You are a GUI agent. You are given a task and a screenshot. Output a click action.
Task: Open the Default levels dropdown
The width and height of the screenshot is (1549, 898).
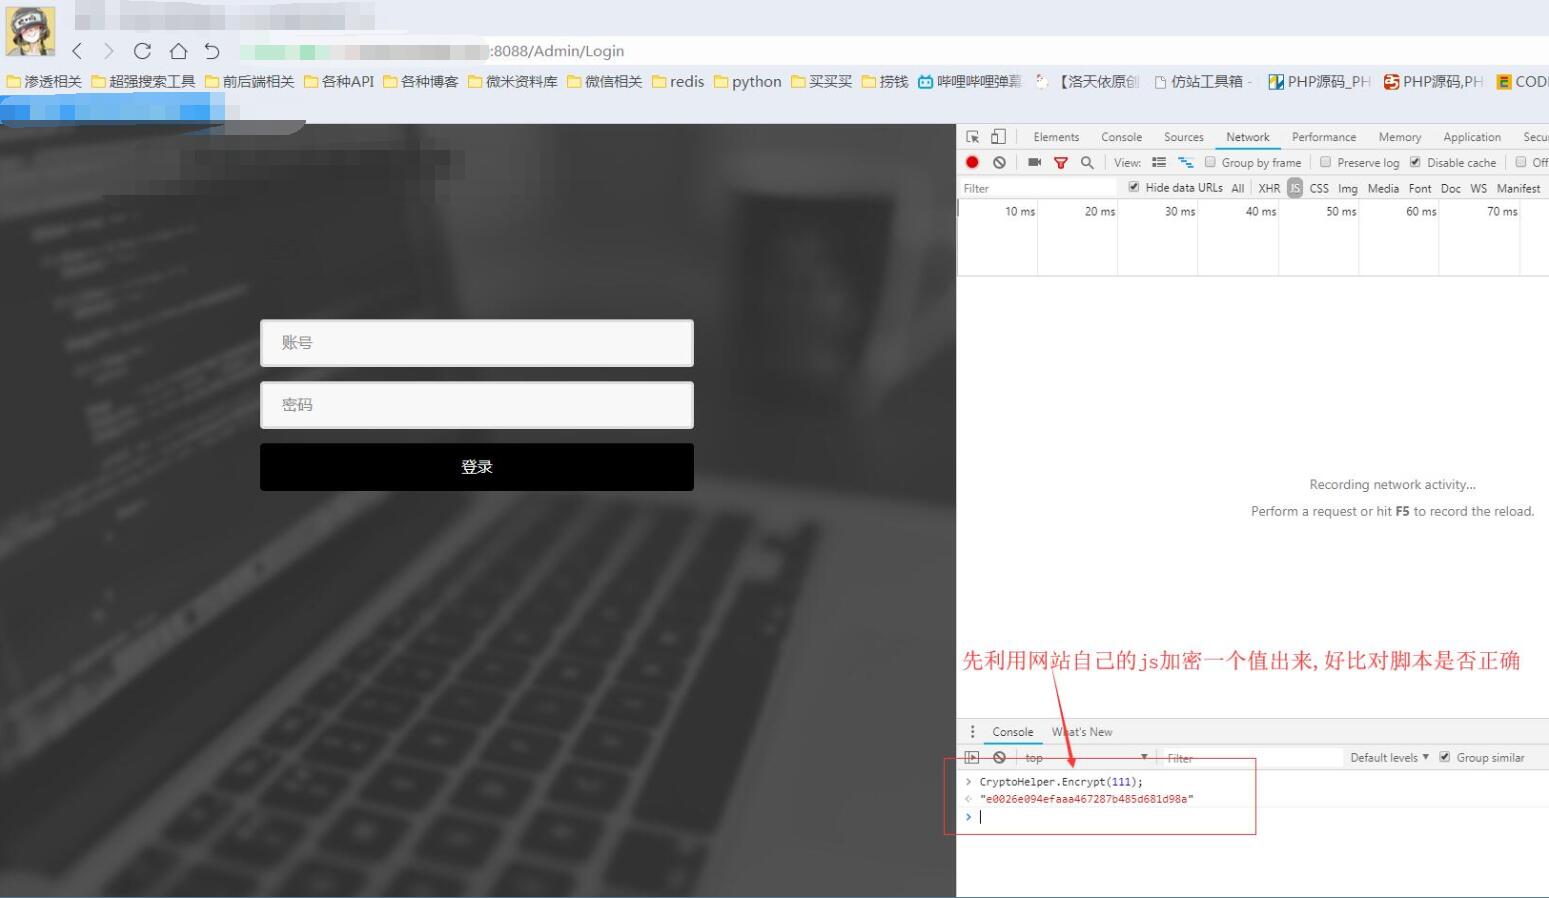1389,758
